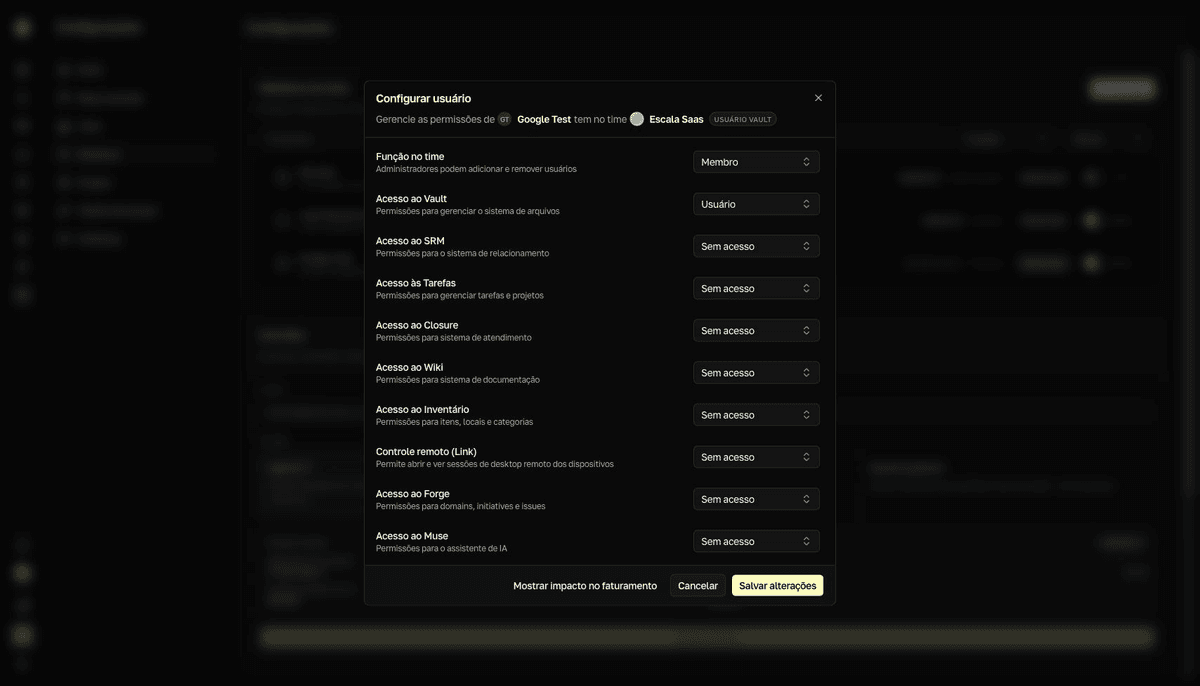This screenshot has width=1200, height=686.
Task: Click the Controle remoto (Link) label
Action: point(426,451)
